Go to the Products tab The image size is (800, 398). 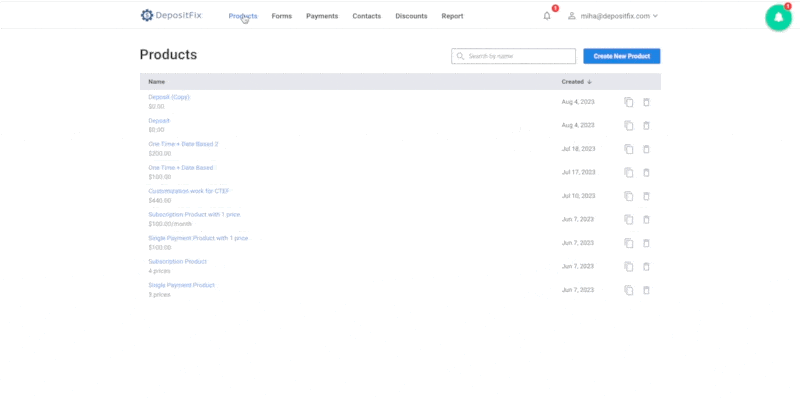point(243,16)
